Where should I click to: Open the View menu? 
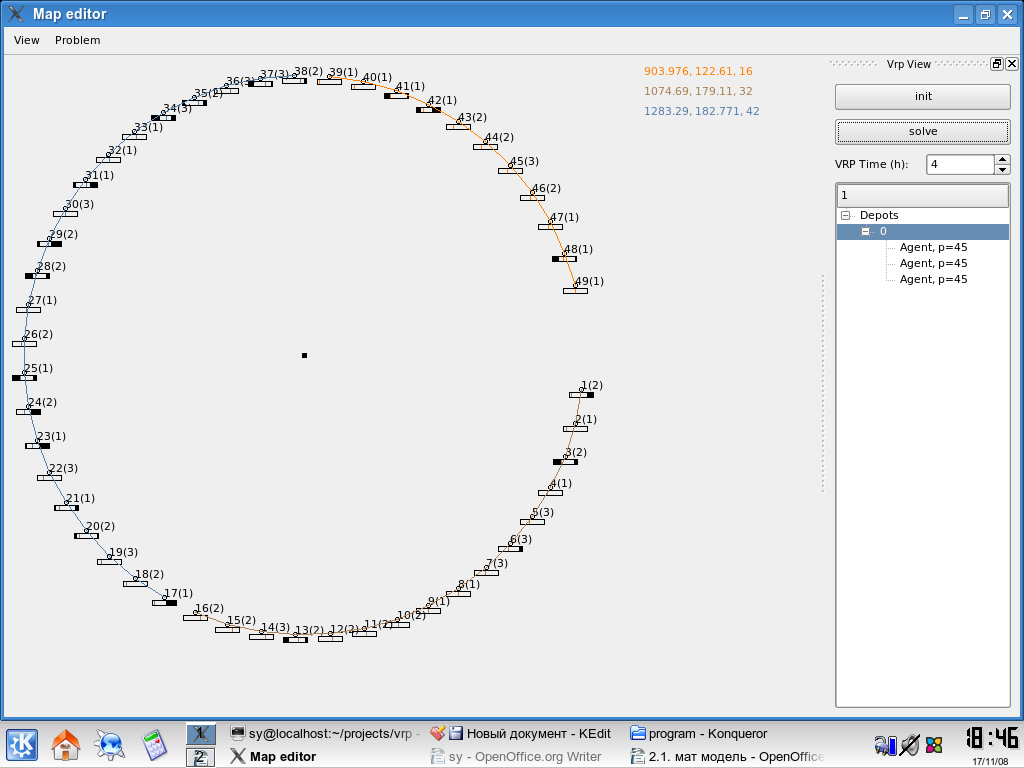[27, 40]
